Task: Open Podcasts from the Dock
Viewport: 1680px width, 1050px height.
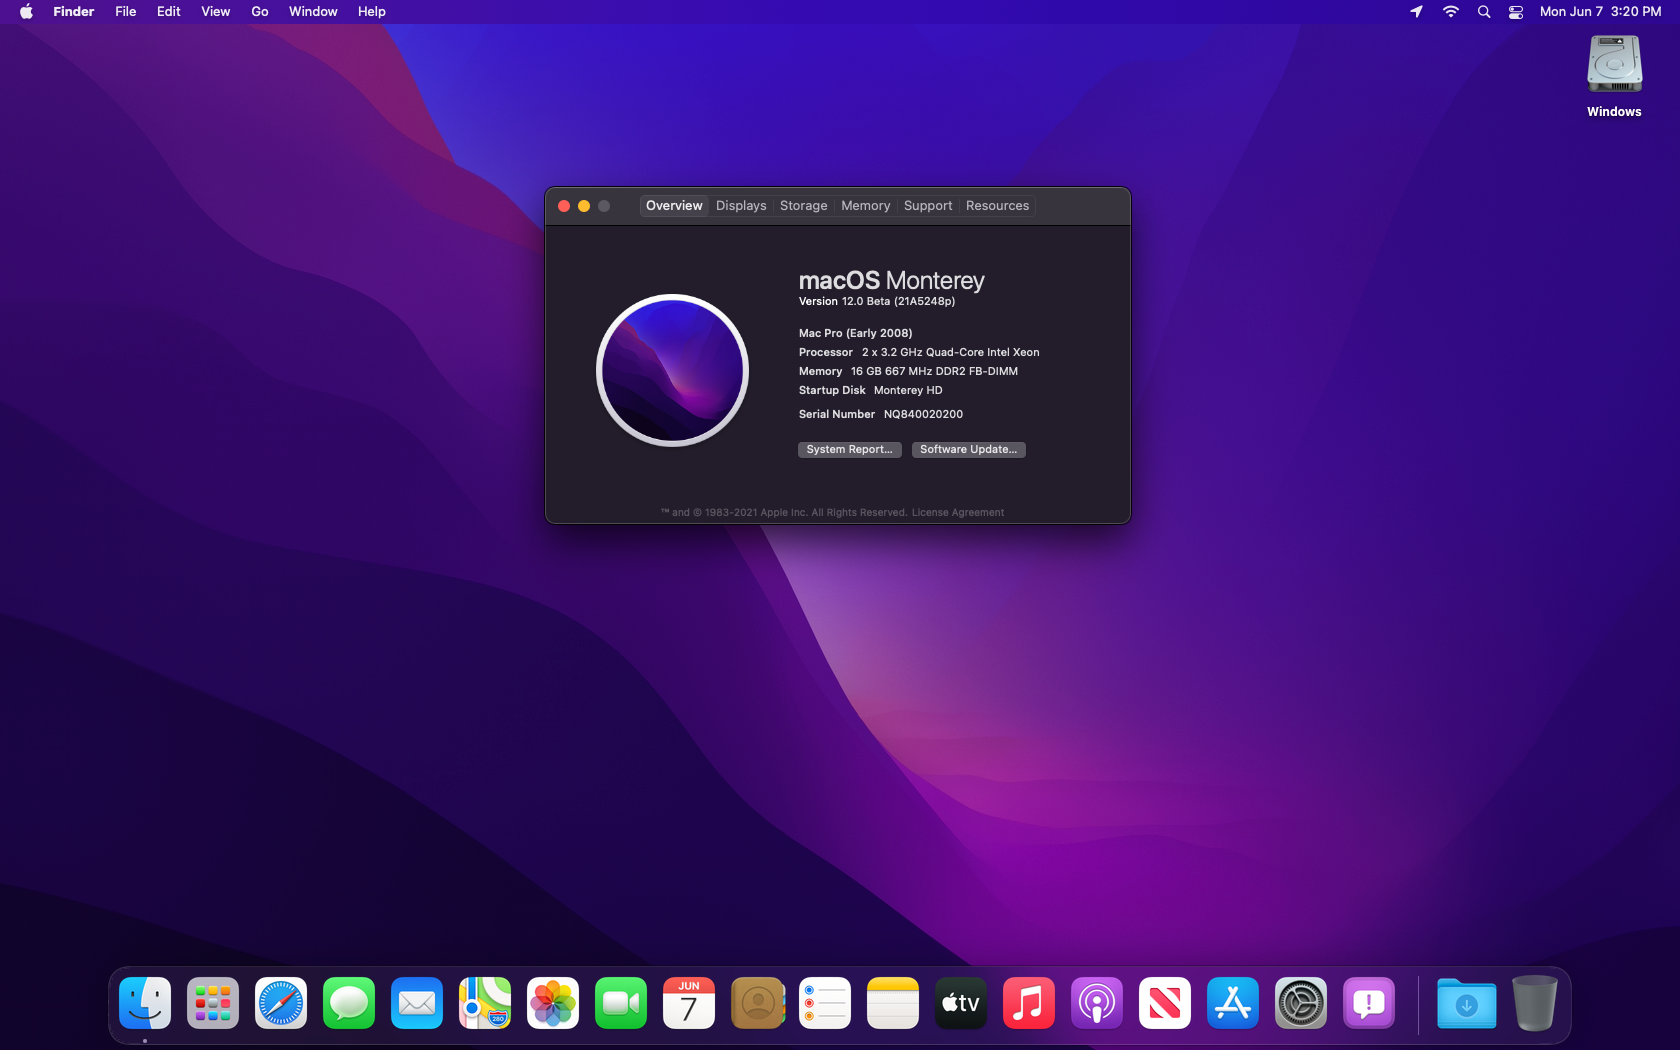Action: click(x=1097, y=1003)
